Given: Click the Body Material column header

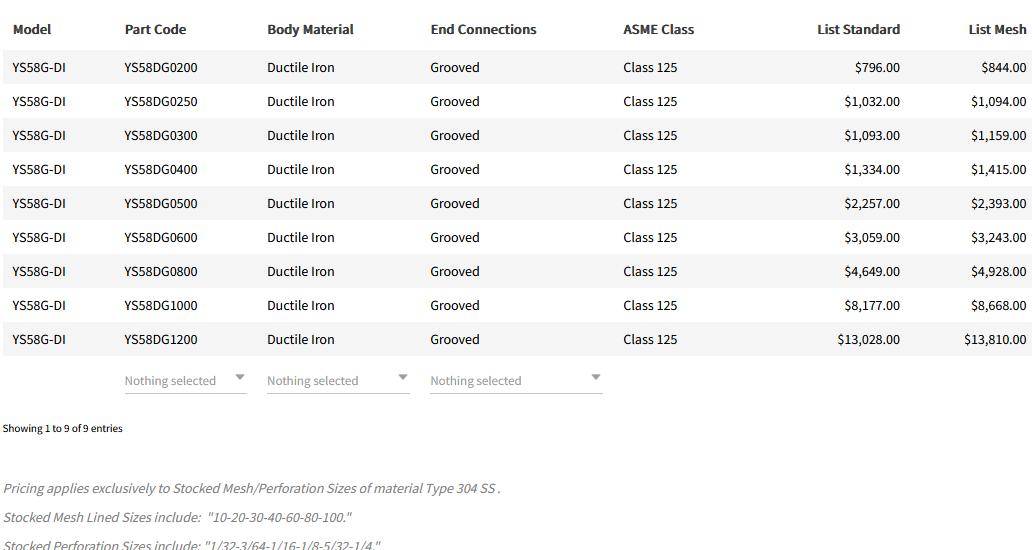Looking at the screenshot, I should click(x=310, y=30).
